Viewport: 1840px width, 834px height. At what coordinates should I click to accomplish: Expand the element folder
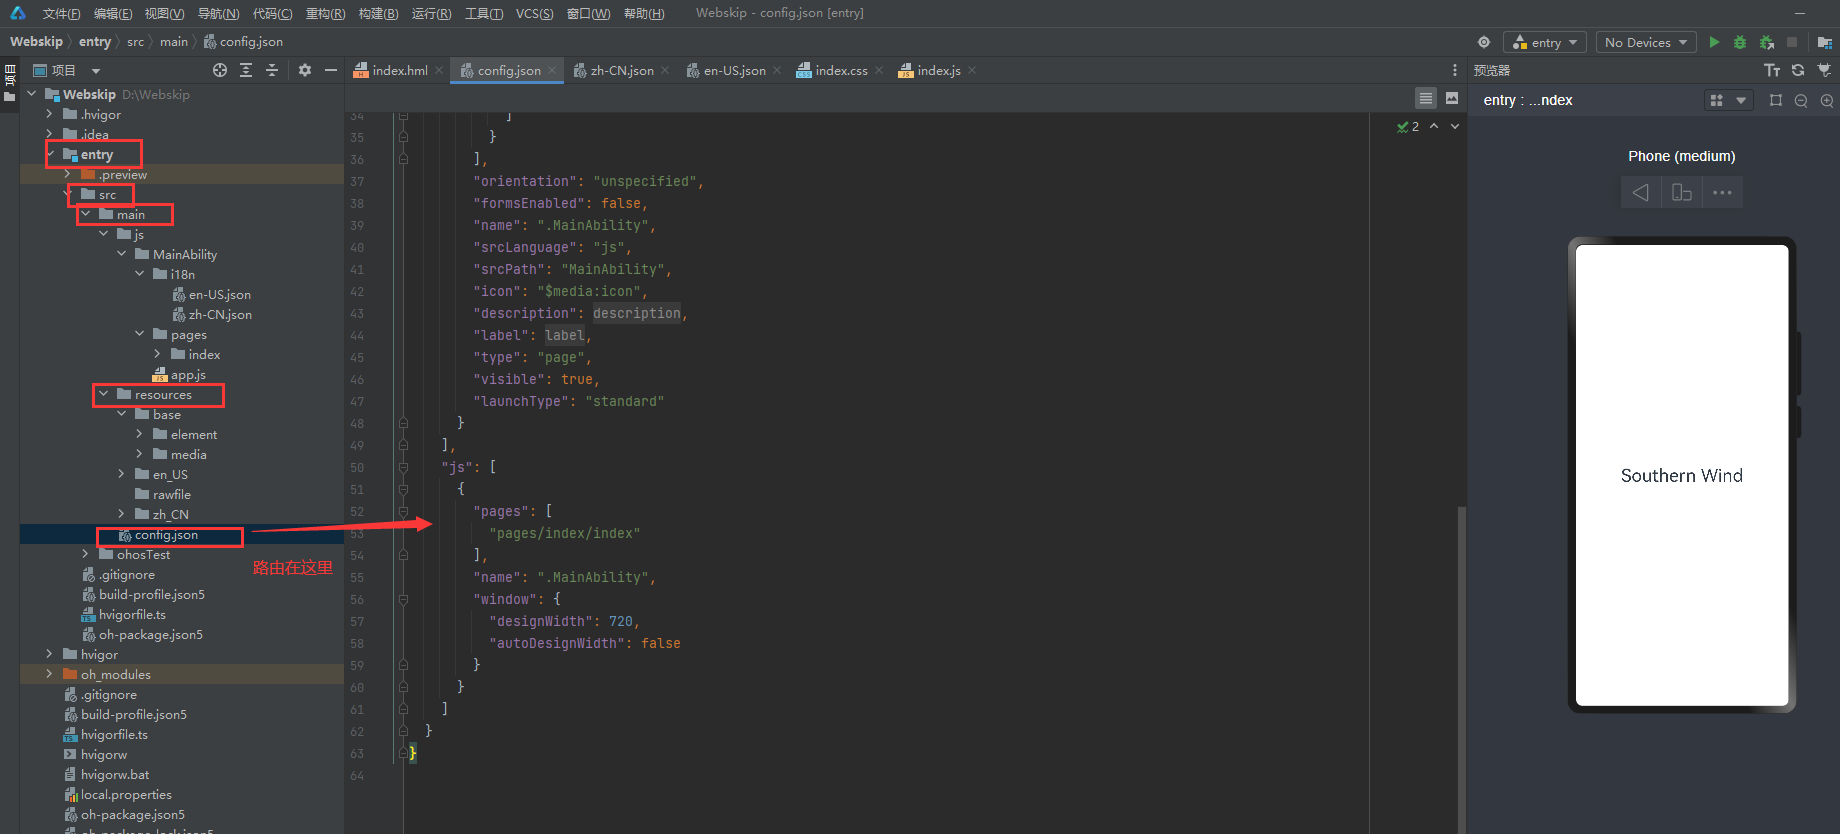tap(139, 434)
